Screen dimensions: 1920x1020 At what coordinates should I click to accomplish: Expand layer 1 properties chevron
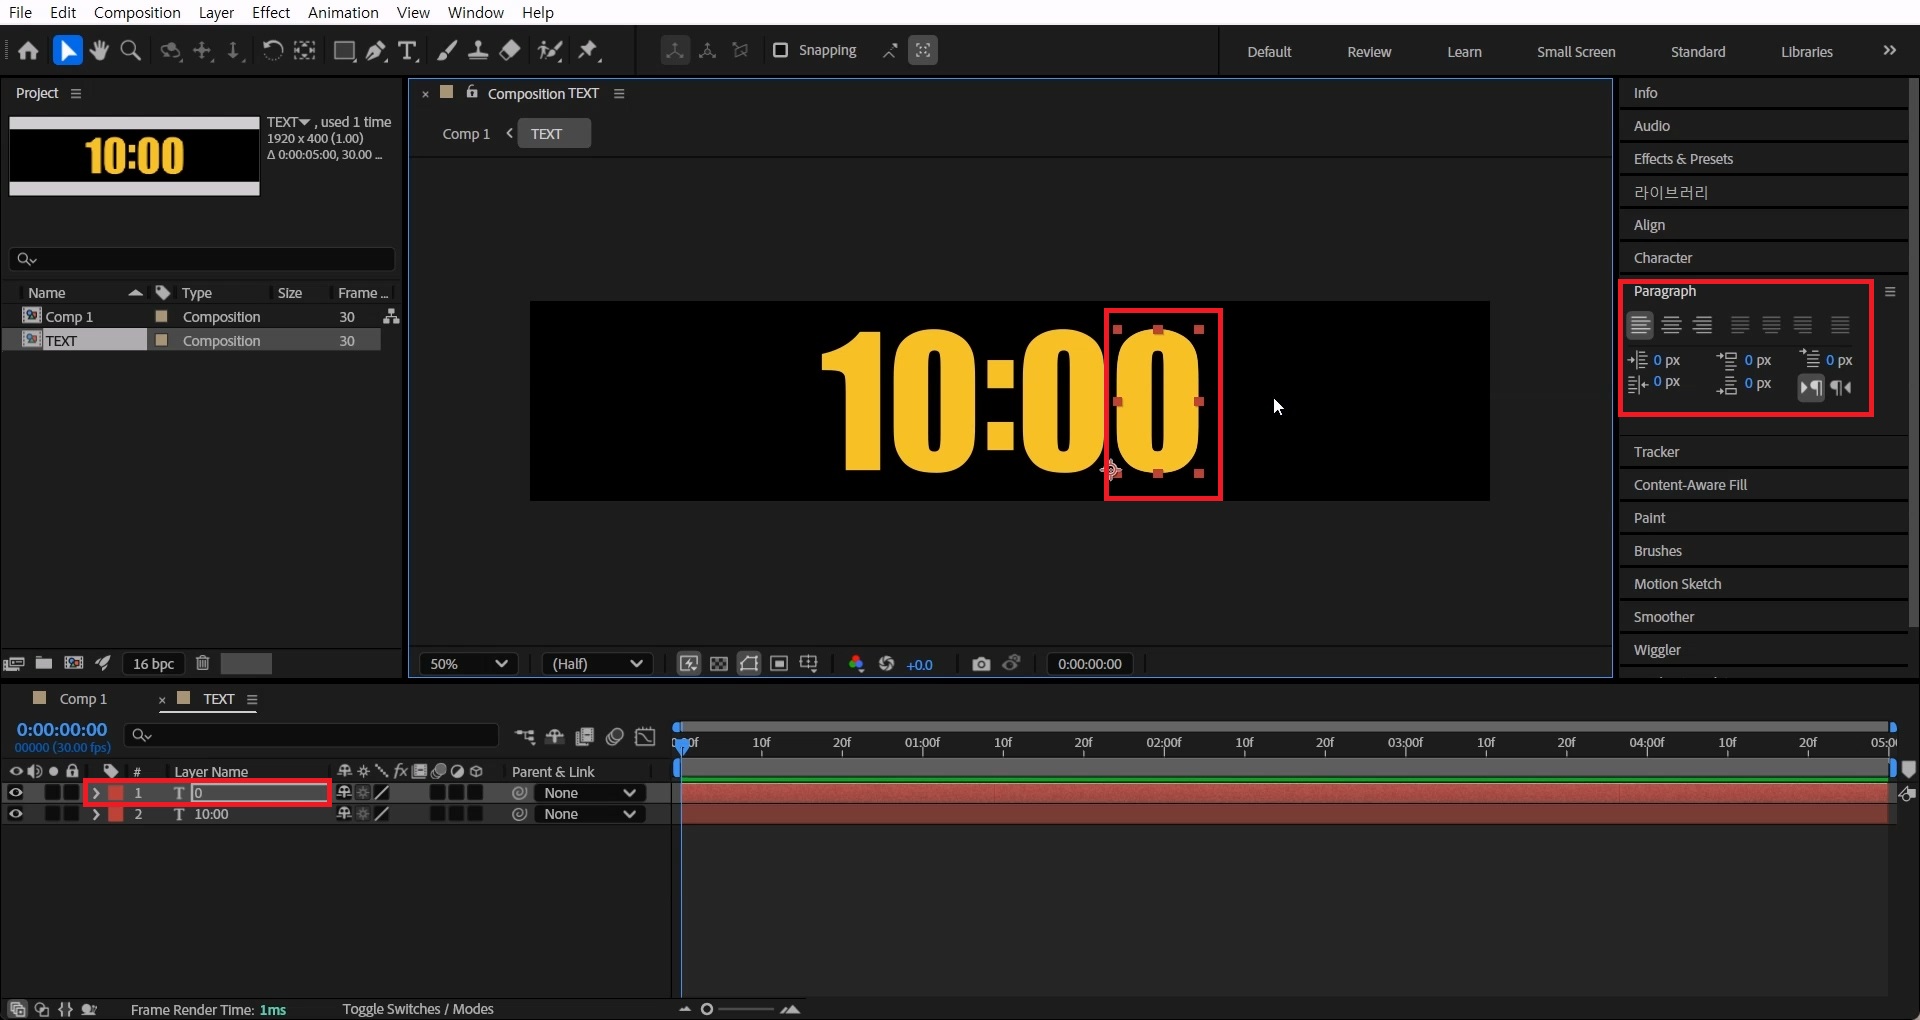(x=96, y=793)
